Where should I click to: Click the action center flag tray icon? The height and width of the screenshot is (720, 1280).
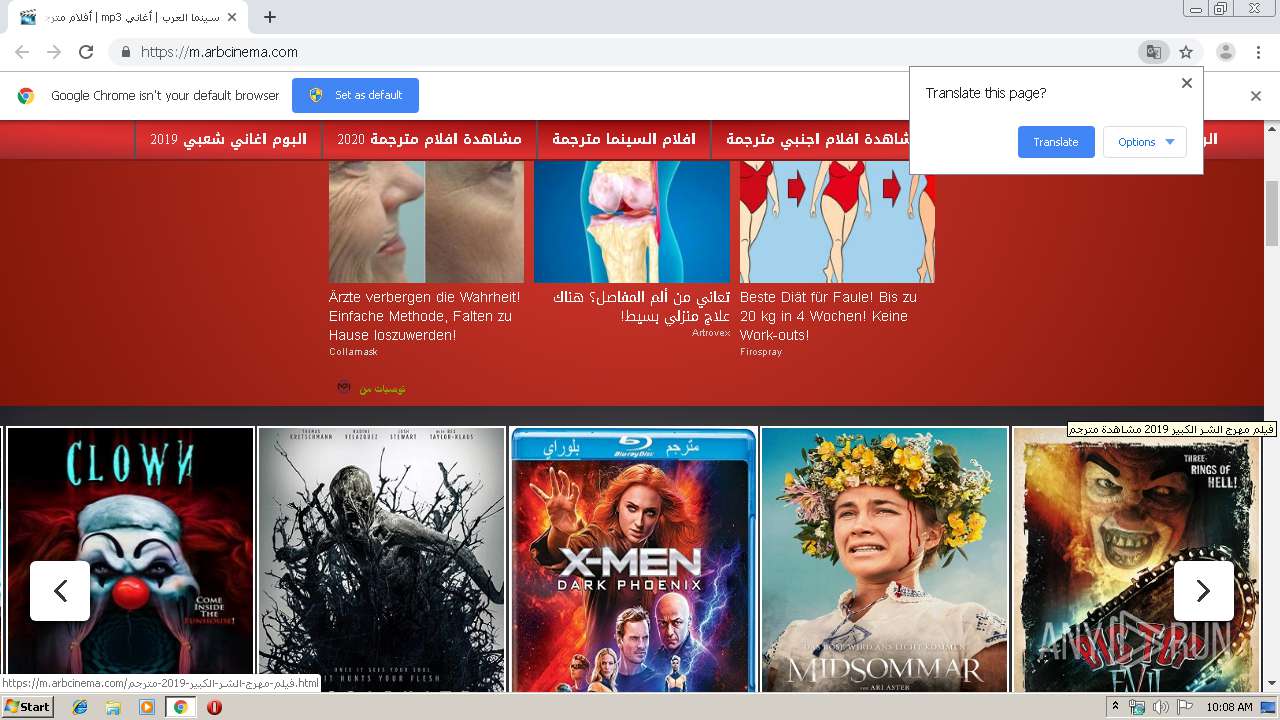click(x=1184, y=707)
